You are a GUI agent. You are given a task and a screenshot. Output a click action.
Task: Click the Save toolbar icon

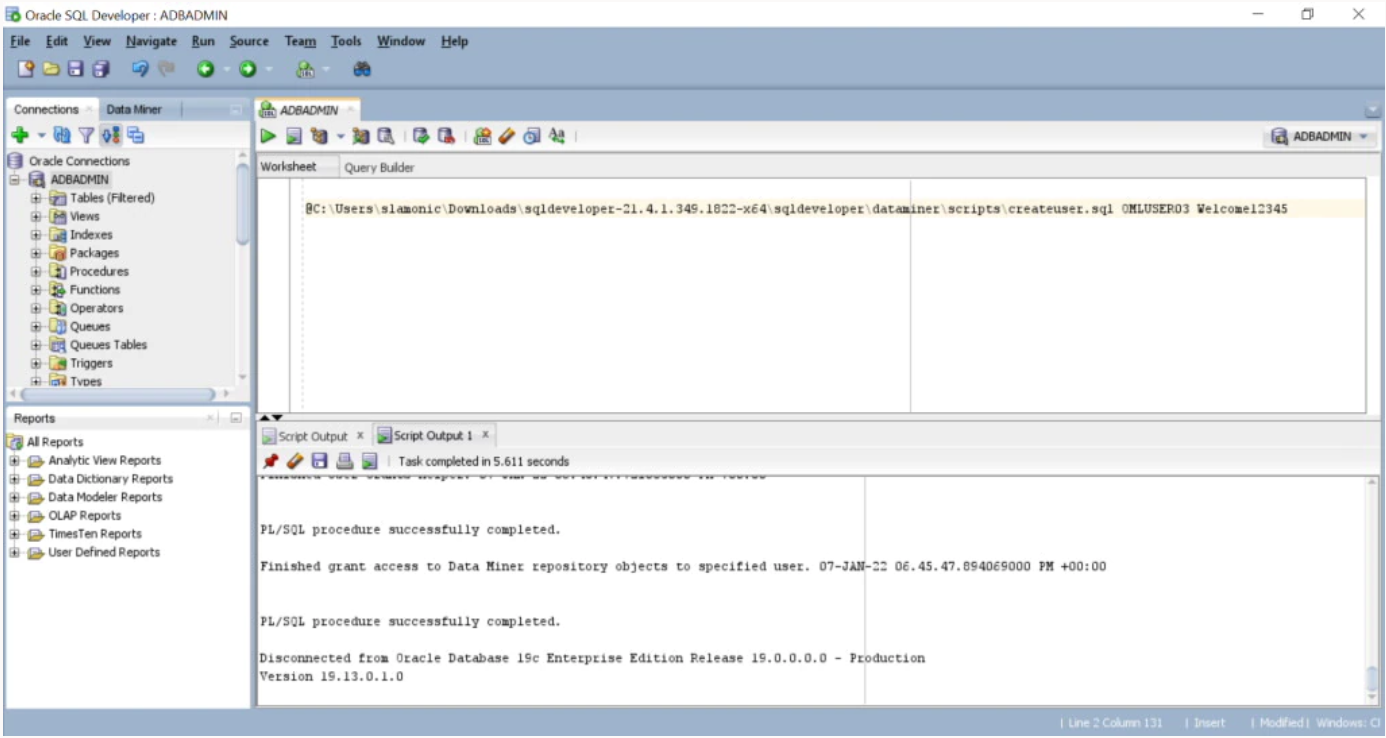point(75,69)
